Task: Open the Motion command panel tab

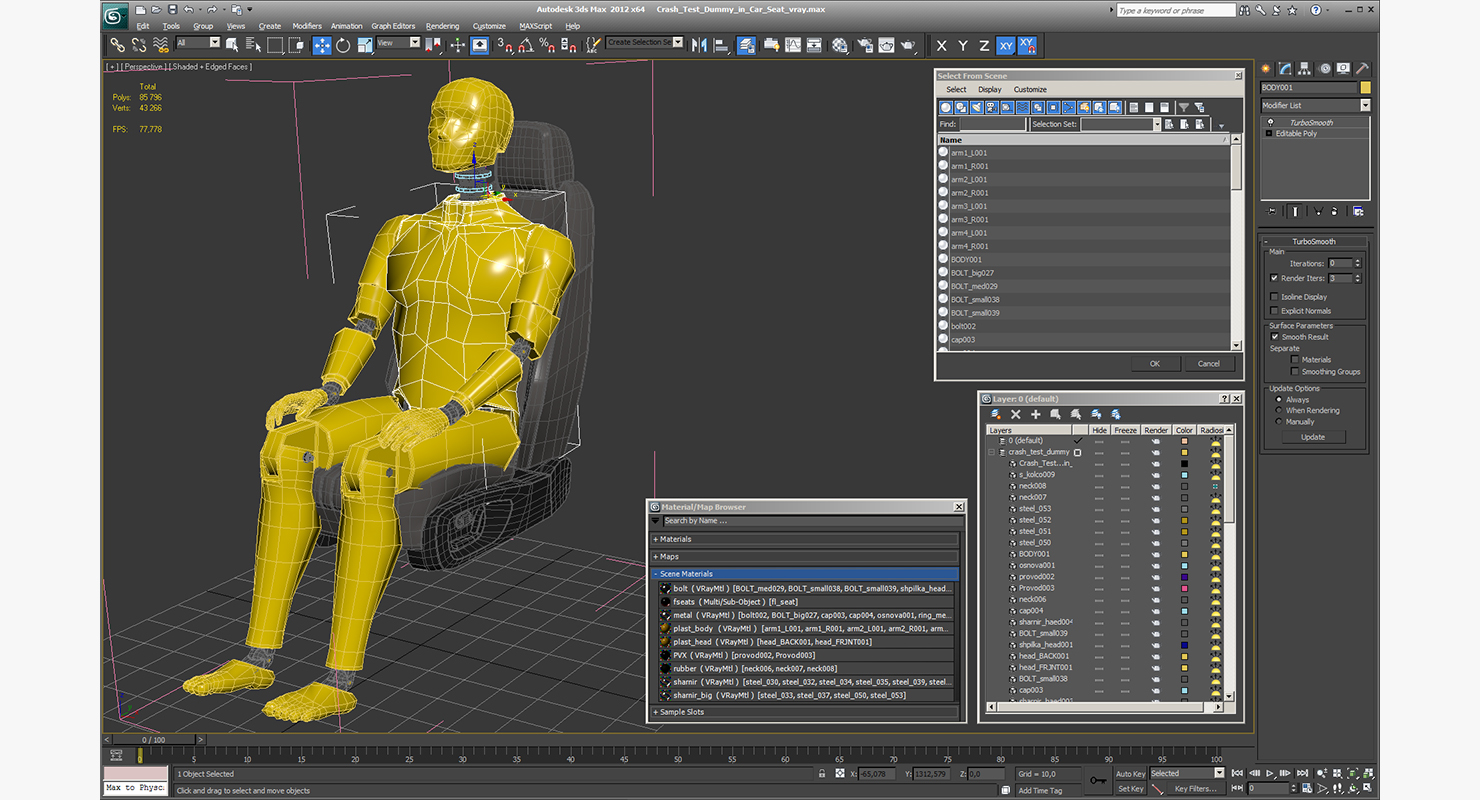Action: pyautogui.click(x=1325, y=69)
